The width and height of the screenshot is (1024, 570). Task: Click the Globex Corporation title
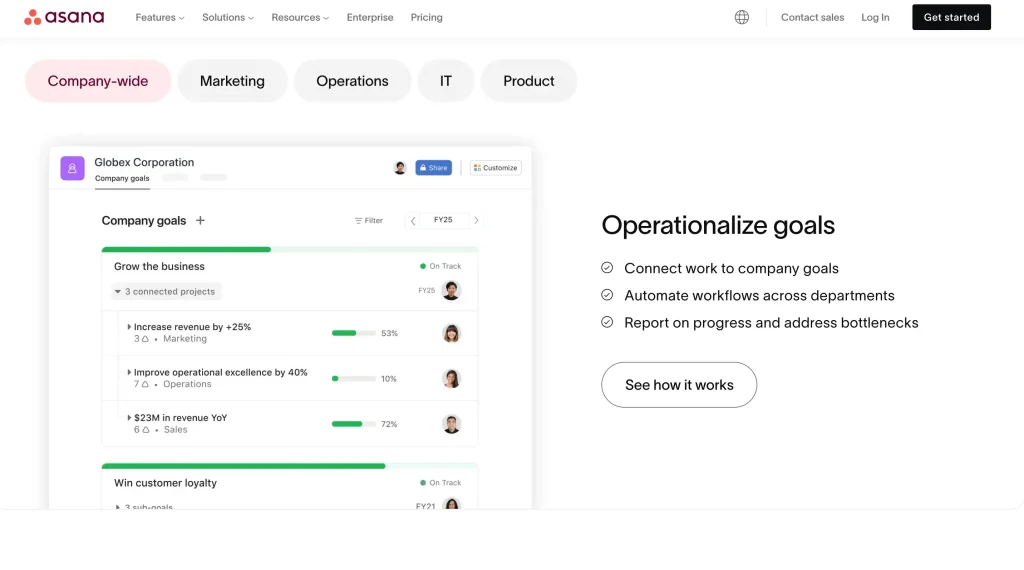tap(144, 162)
